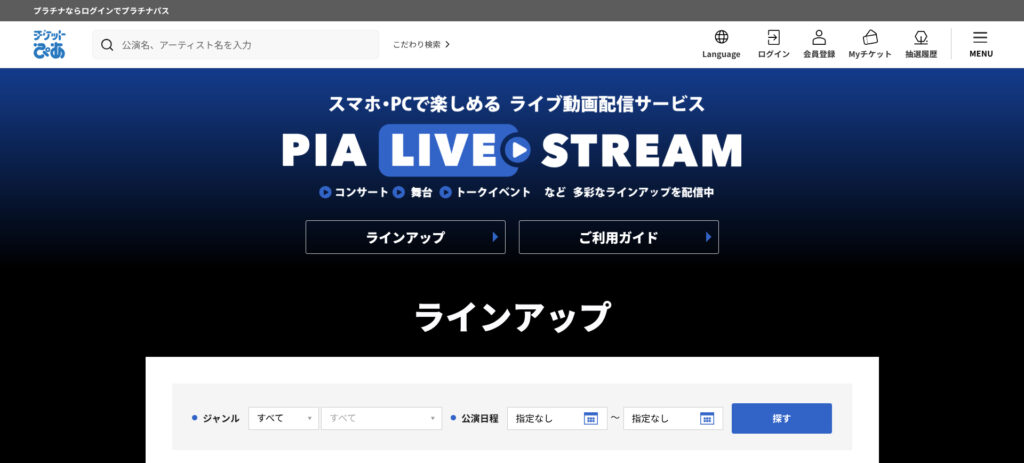Click the end date 指定なし field
1024x463 pixels.
(673, 419)
